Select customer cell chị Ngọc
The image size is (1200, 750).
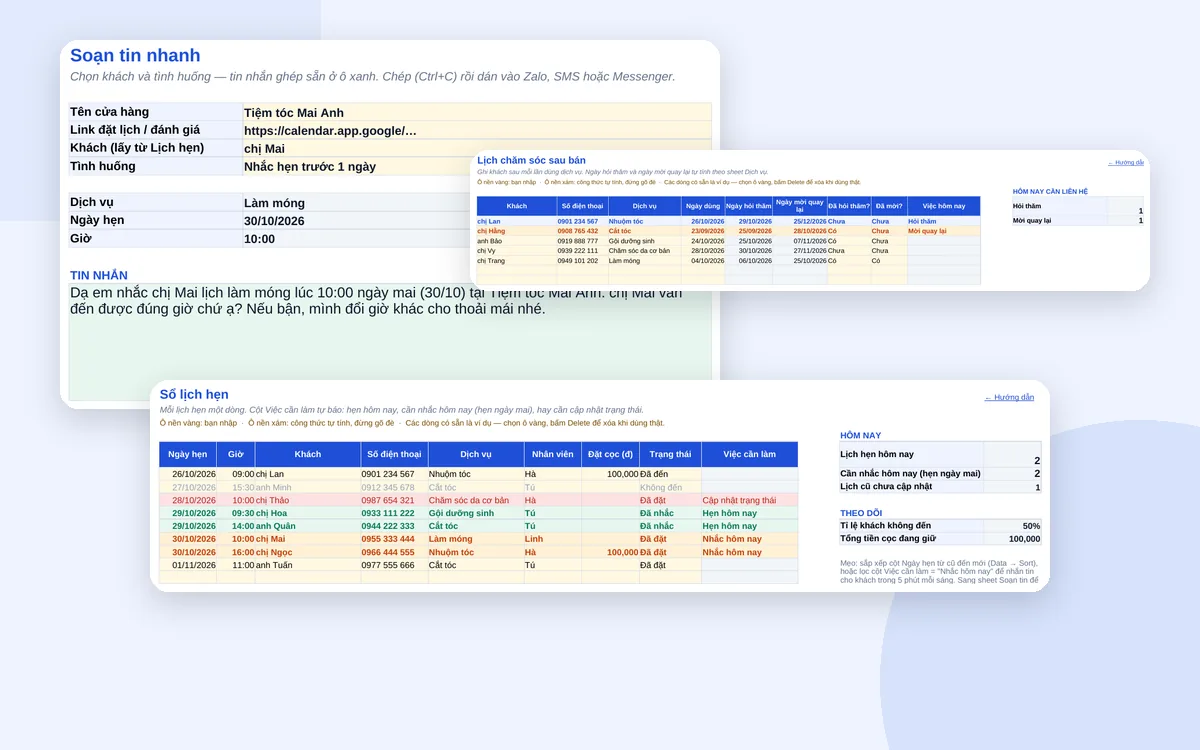[x=308, y=552]
